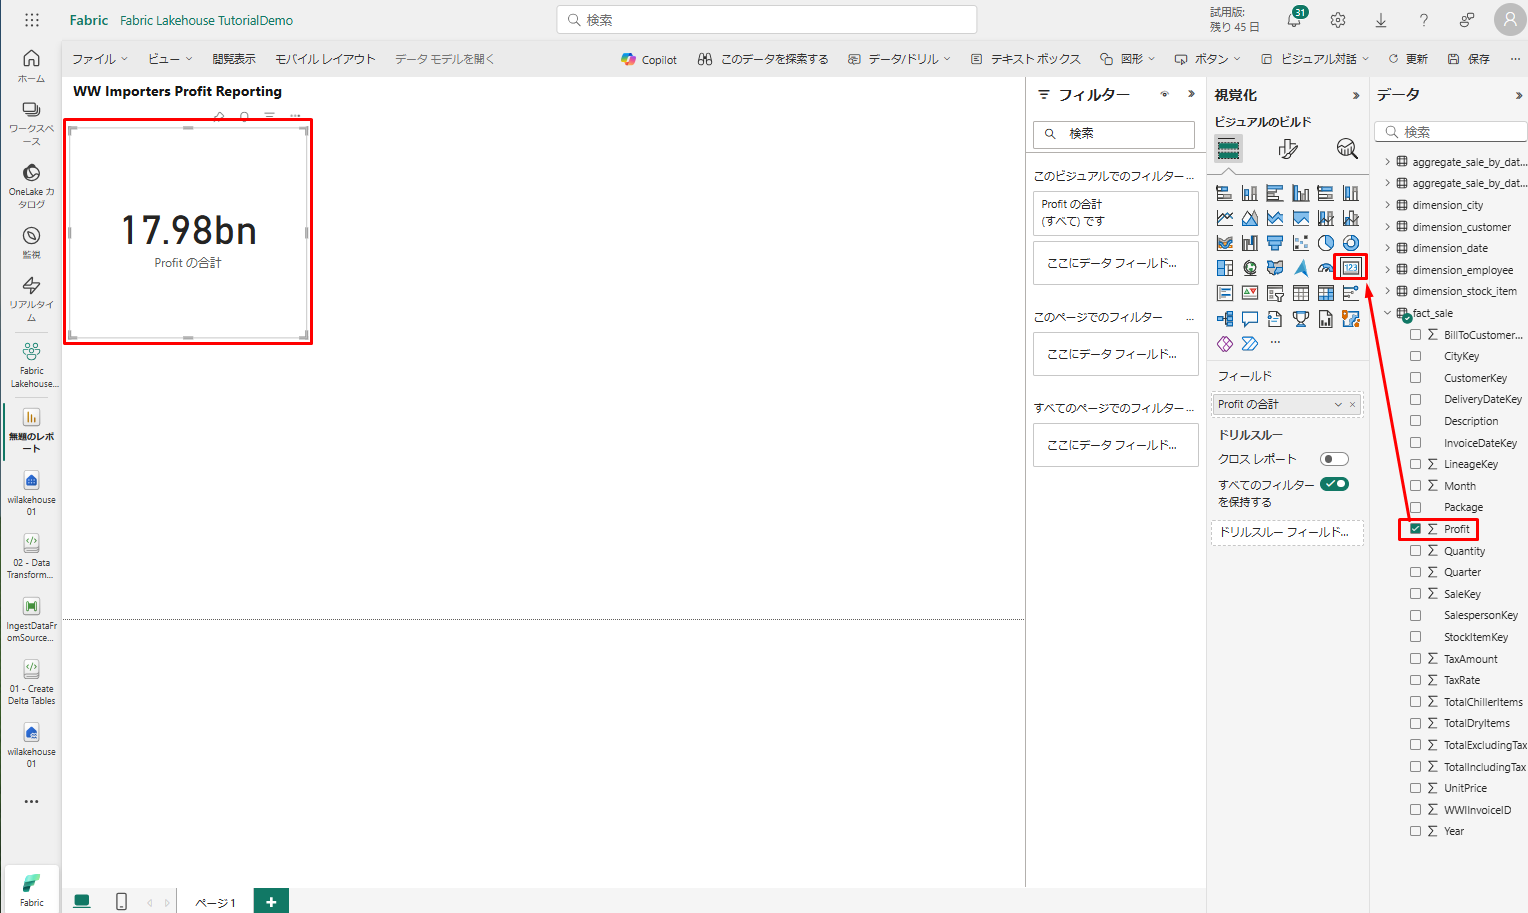The height and width of the screenshot is (913, 1528).
Task: Uncheck the Profit field checkbox
Action: pyautogui.click(x=1415, y=529)
